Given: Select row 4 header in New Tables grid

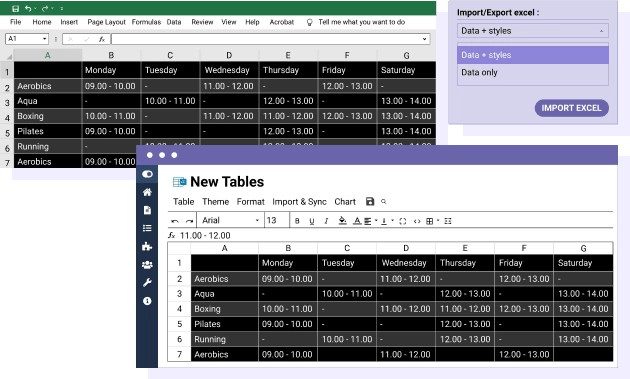Looking at the screenshot, I should coord(179,309).
